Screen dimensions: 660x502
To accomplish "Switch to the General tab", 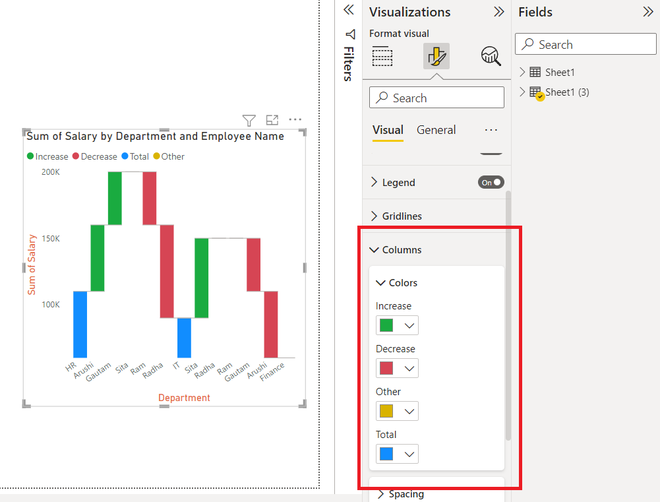I will pos(436,130).
